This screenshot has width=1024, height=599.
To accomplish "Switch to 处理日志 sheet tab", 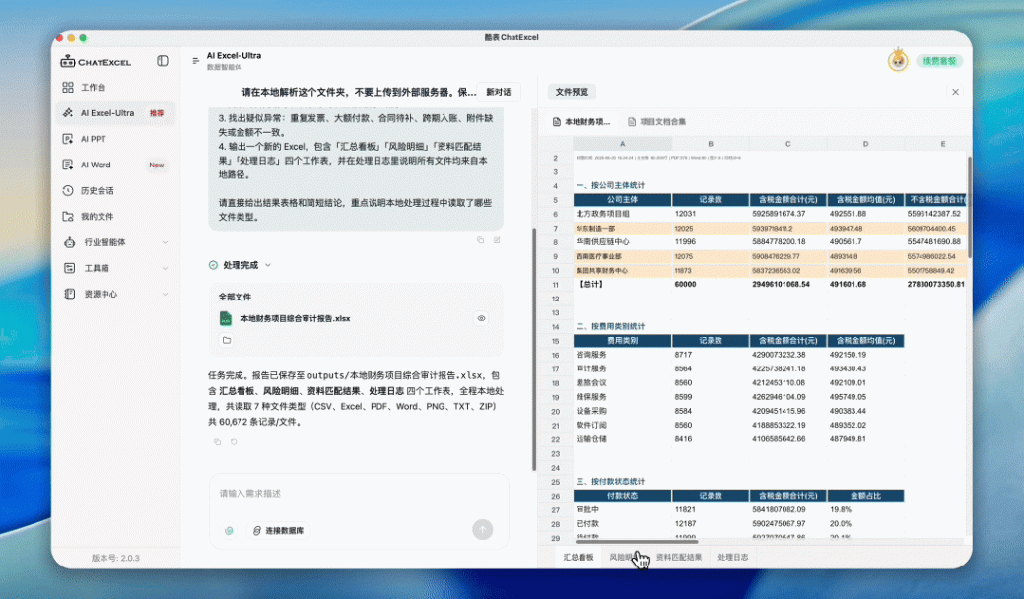I will (x=733, y=557).
